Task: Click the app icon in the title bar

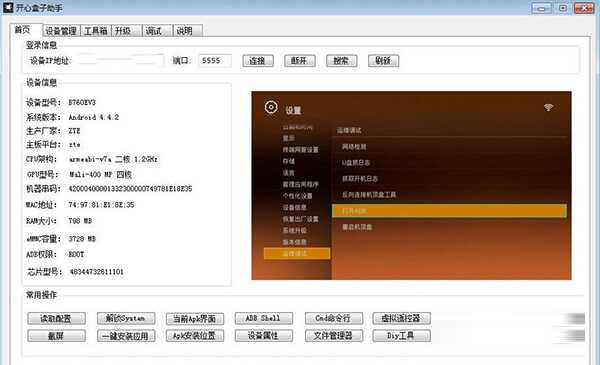Action: pyautogui.click(x=8, y=7)
